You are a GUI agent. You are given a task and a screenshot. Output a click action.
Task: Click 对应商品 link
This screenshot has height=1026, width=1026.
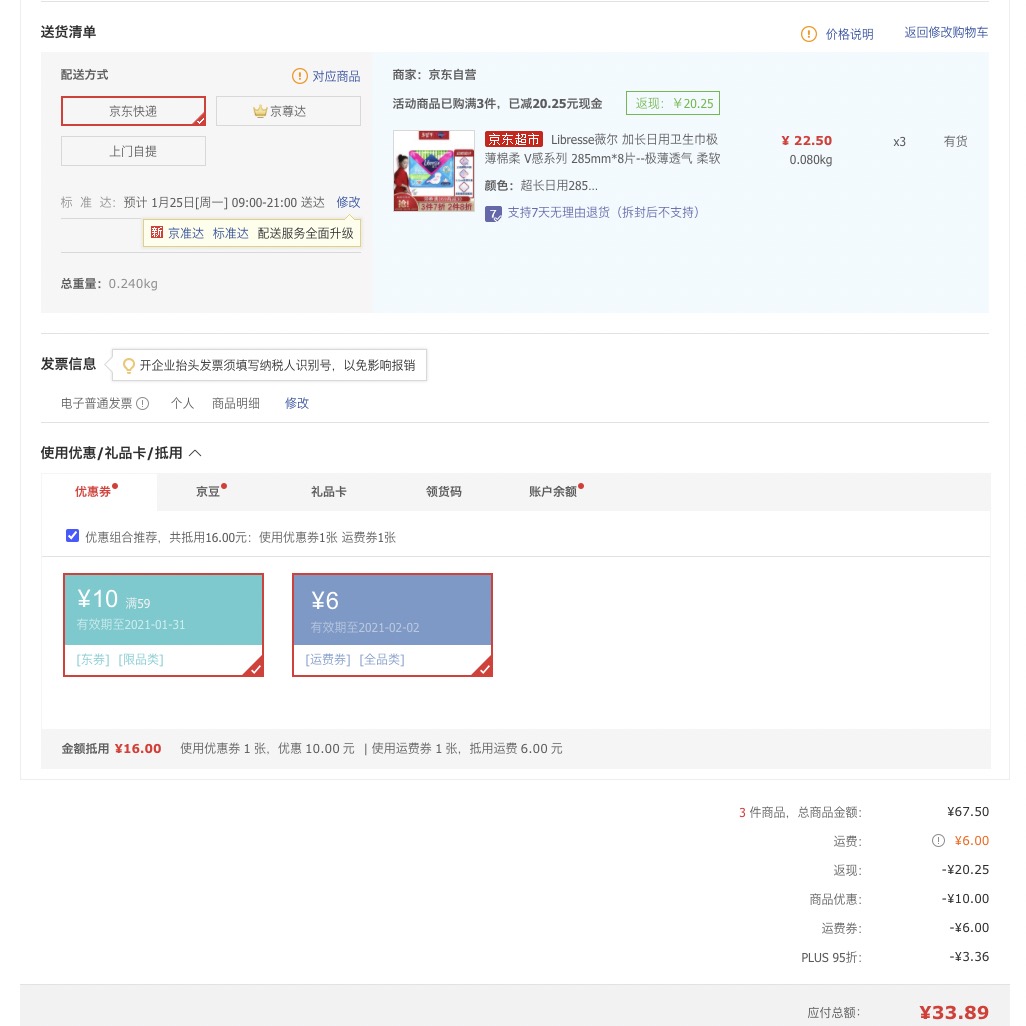coord(336,76)
